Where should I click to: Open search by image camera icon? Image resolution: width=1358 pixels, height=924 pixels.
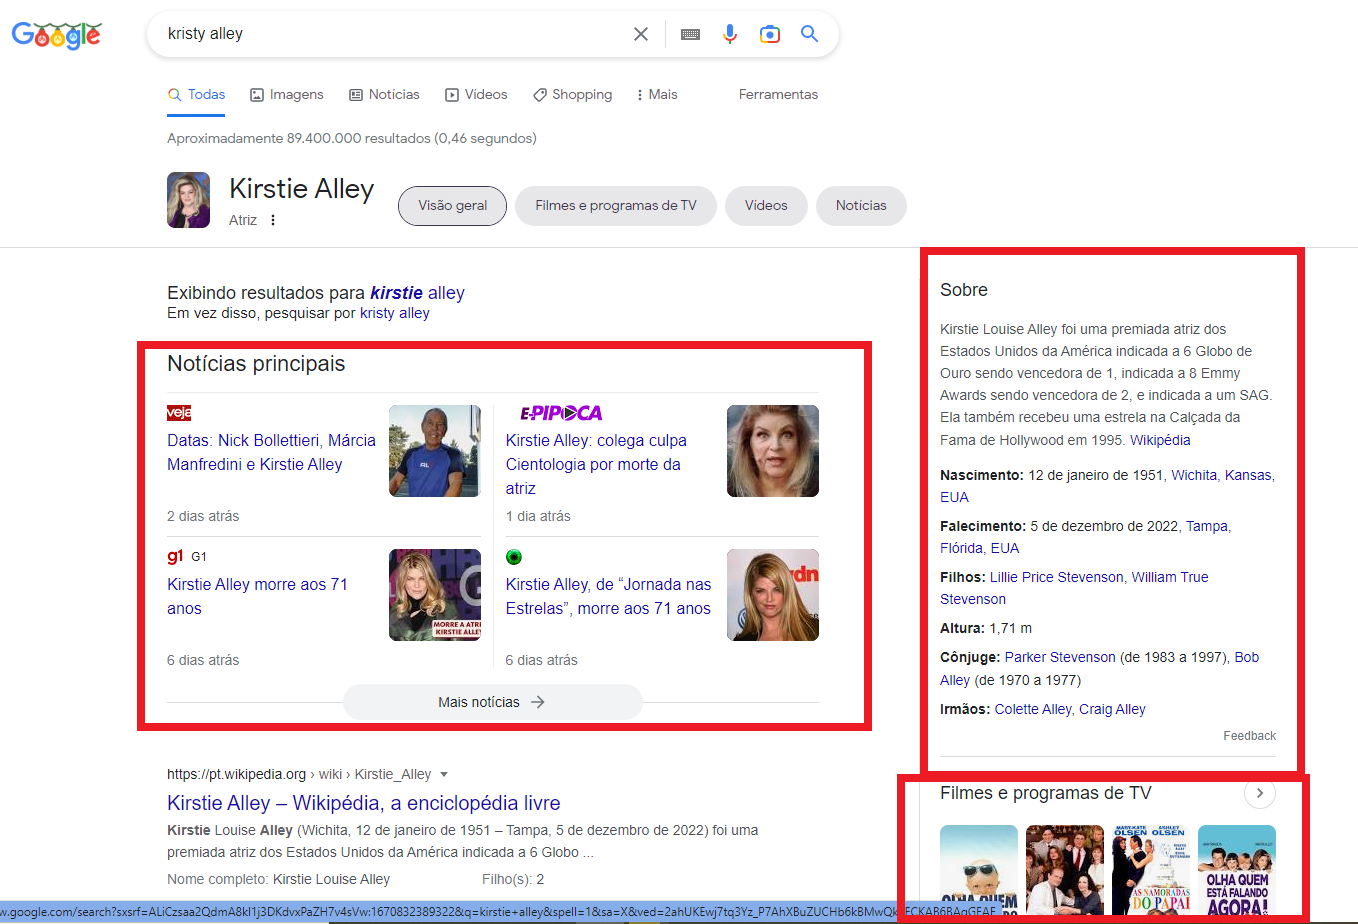point(770,34)
